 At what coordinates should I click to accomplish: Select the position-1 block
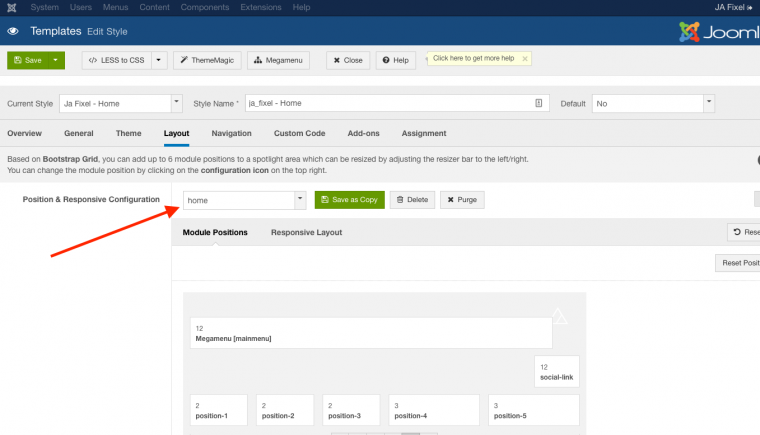[219, 410]
